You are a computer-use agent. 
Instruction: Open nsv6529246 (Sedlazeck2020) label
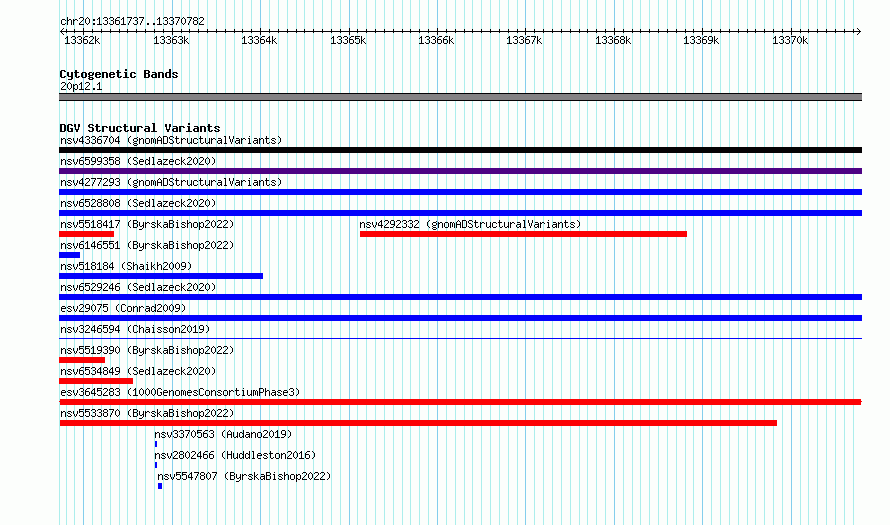[x=138, y=287]
